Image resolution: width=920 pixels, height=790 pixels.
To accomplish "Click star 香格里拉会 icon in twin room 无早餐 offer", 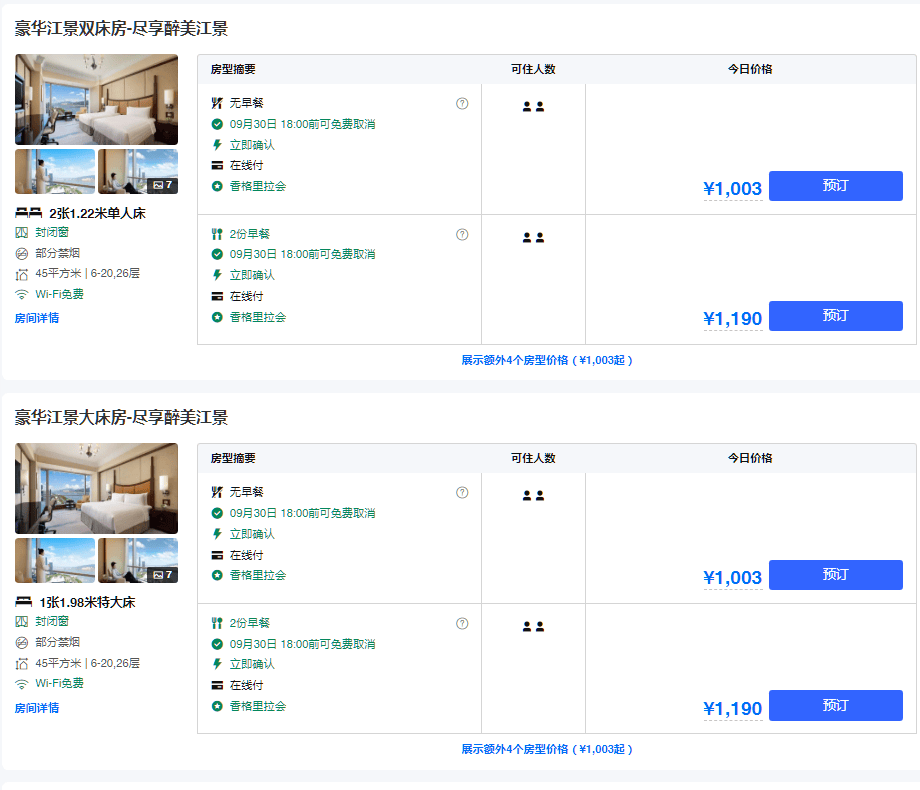I will [217, 186].
